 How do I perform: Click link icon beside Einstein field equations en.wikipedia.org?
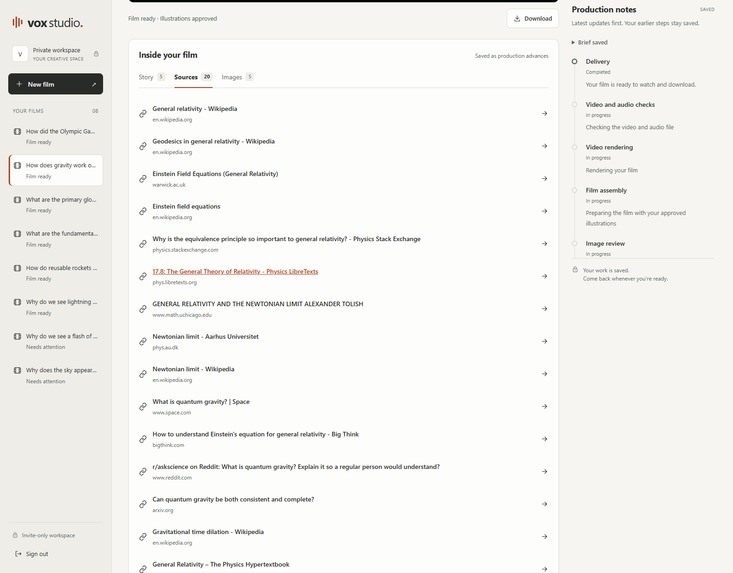click(143, 211)
